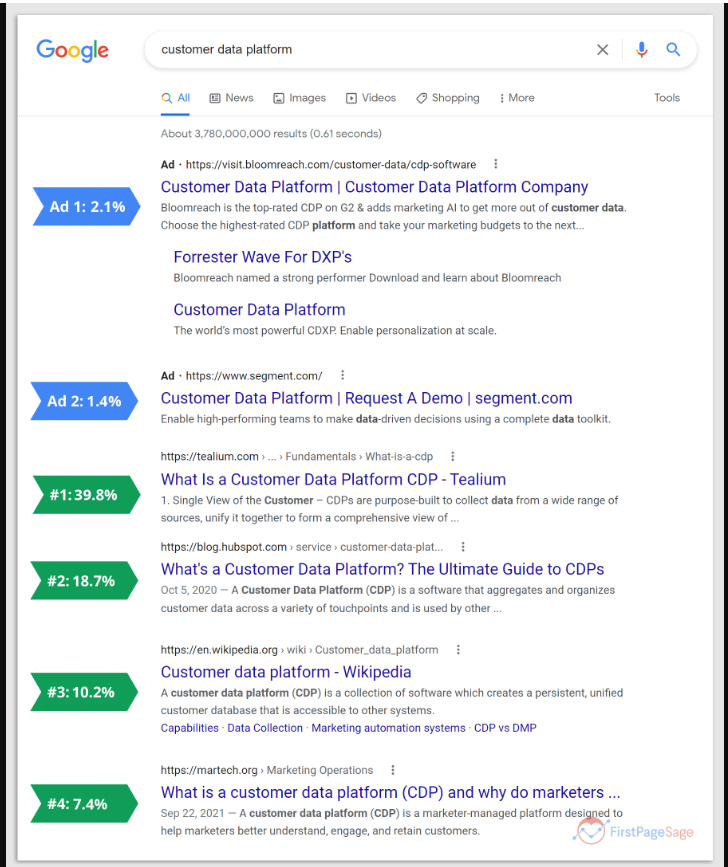Click the en.wikipedia.org breadcrumb URL
The width and height of the screenshot is (728, 867).
[300, 650]
